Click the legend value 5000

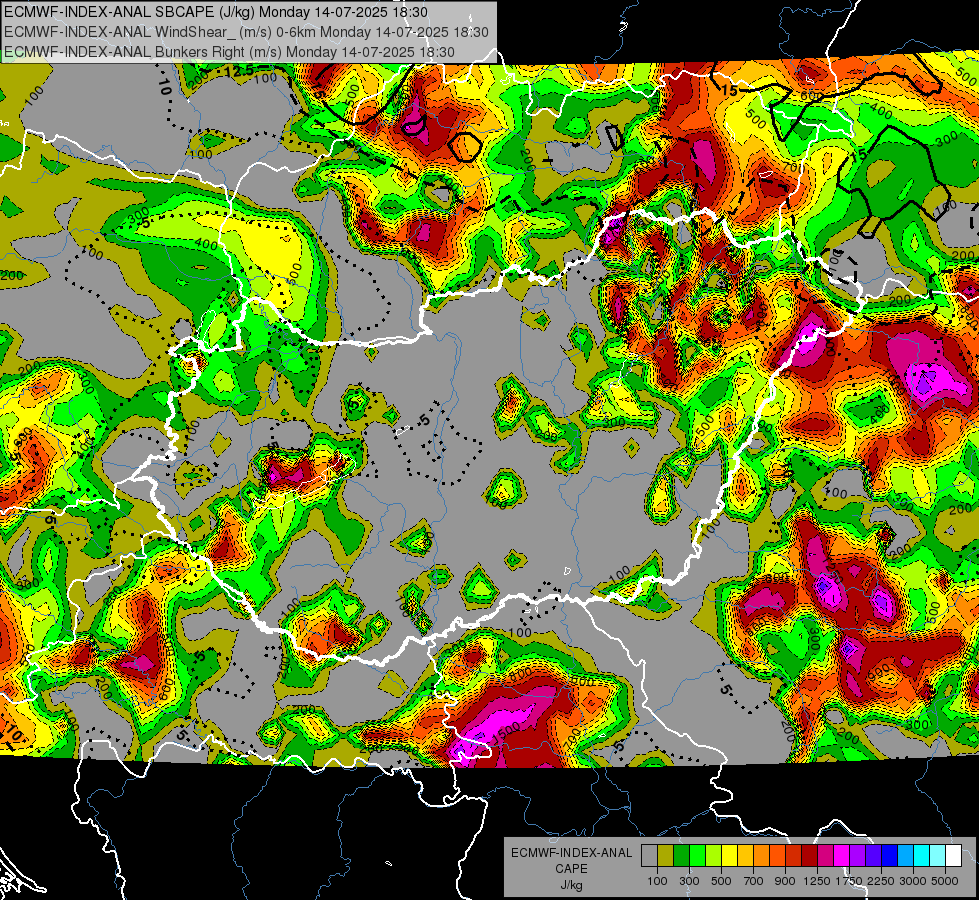(945, 881)
